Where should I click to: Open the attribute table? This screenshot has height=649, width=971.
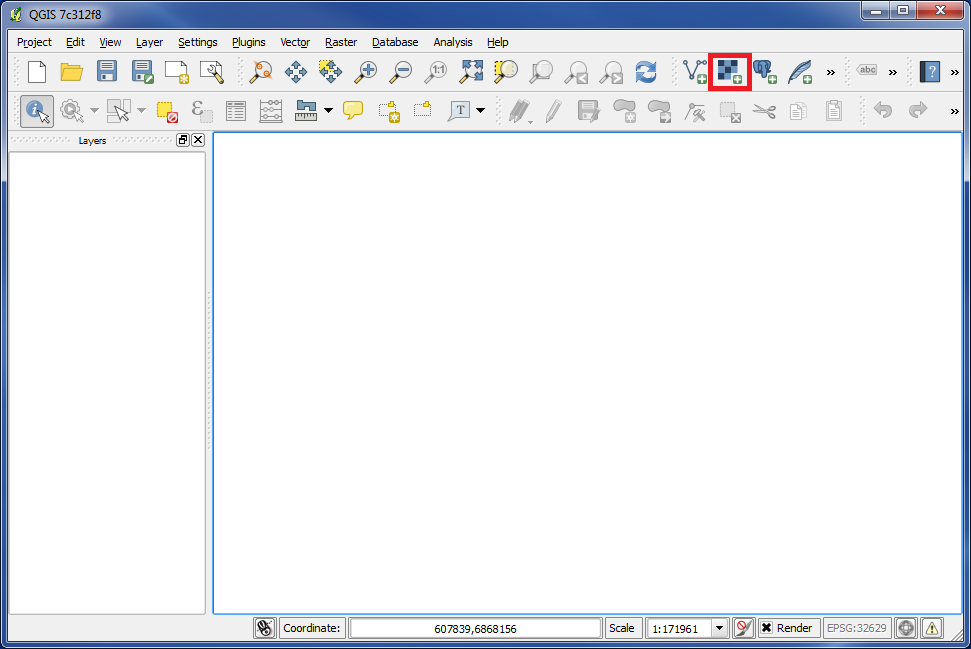236,111
